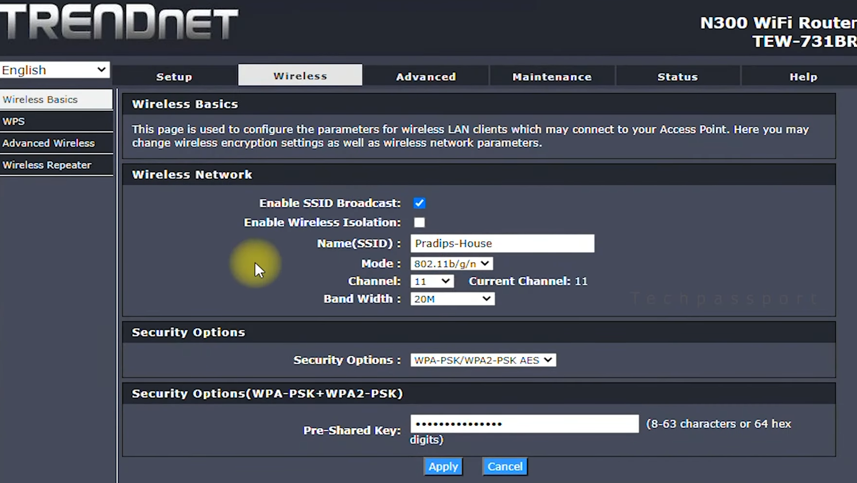Screen dimensions: 857x483
Task: Go to the Maintenance tab
Action: click(552, 76)
